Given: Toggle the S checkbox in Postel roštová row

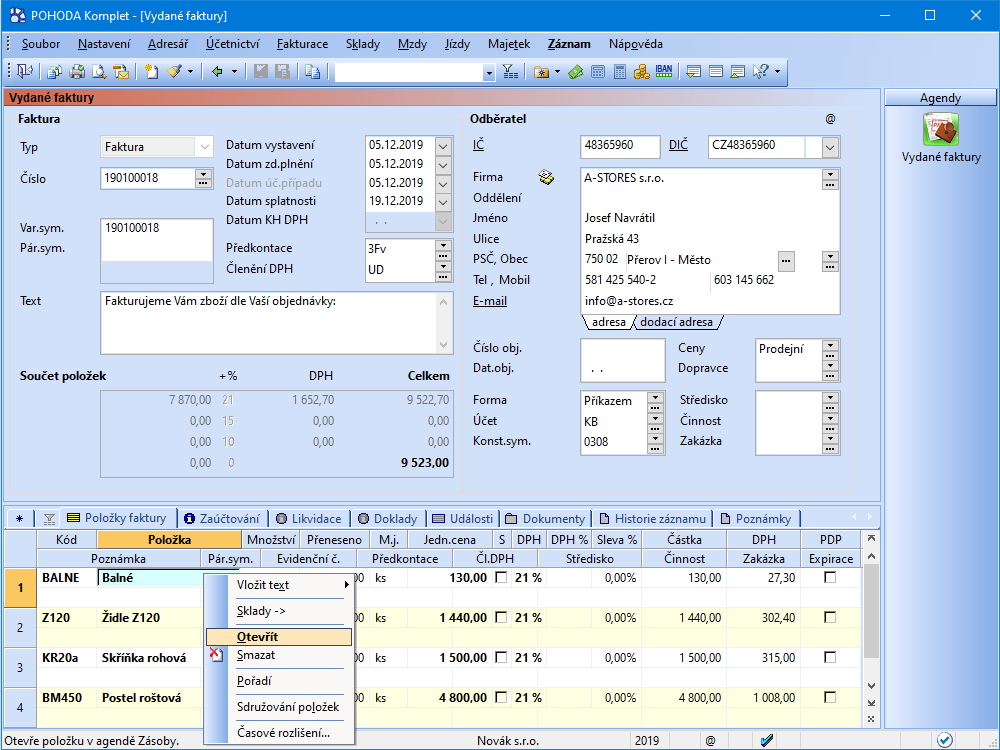Looking at the screenshot, I should tap(501, 697).
